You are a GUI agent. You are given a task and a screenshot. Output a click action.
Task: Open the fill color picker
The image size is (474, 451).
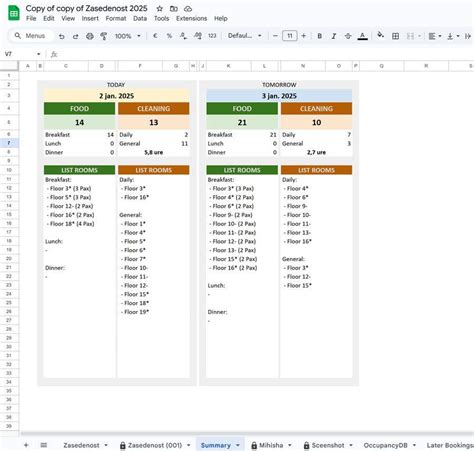pos(381,35)
